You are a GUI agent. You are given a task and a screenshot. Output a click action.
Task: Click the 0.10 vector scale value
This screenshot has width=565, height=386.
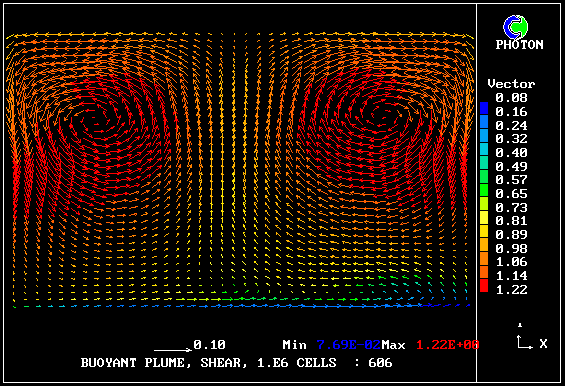coord(209,345)
